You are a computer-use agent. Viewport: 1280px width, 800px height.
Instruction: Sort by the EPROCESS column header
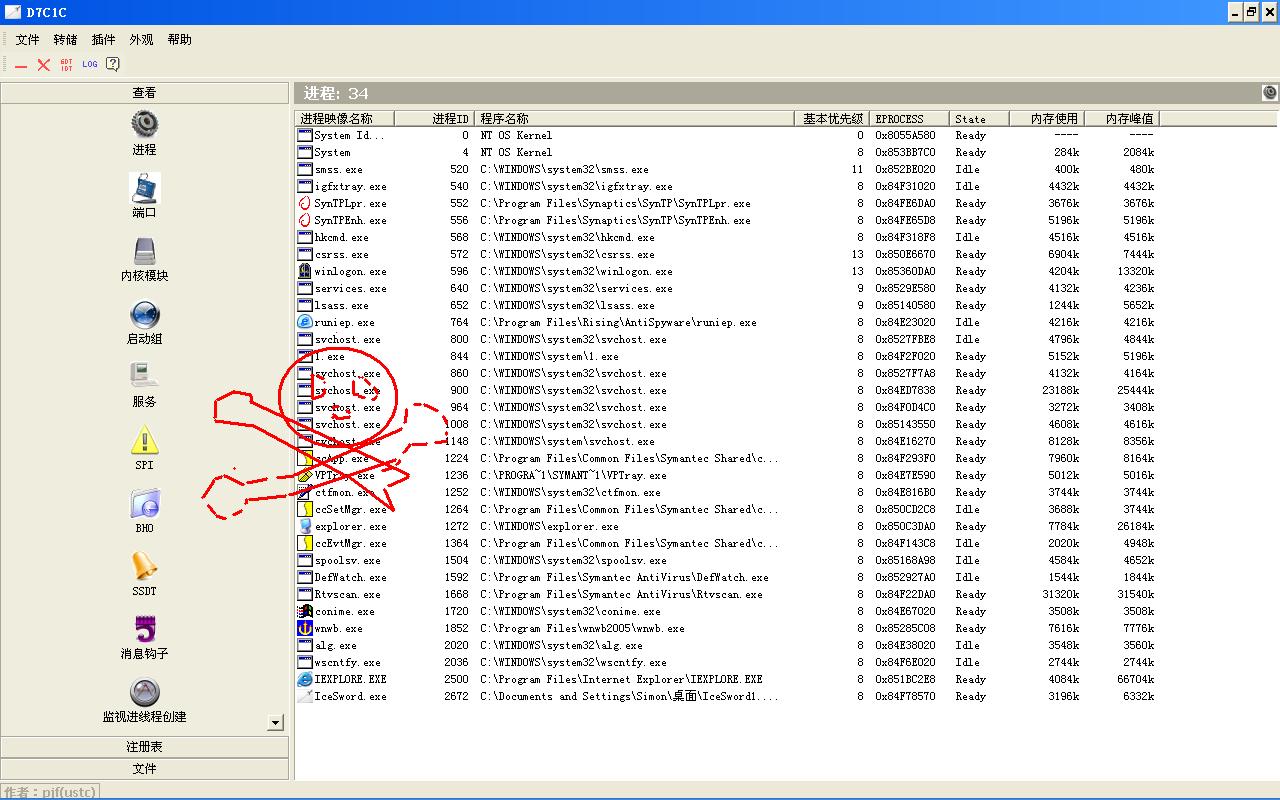(909, 119)
